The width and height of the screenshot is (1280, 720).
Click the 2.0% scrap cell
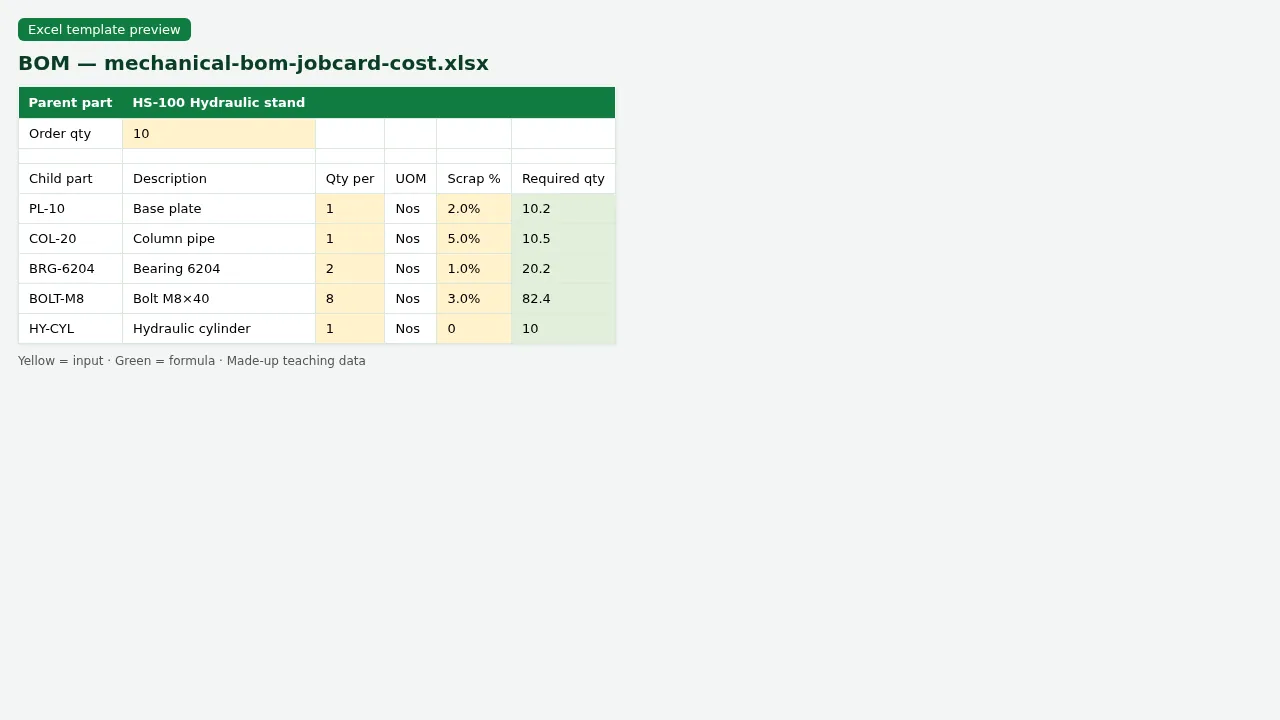click(x=474, y=209)
